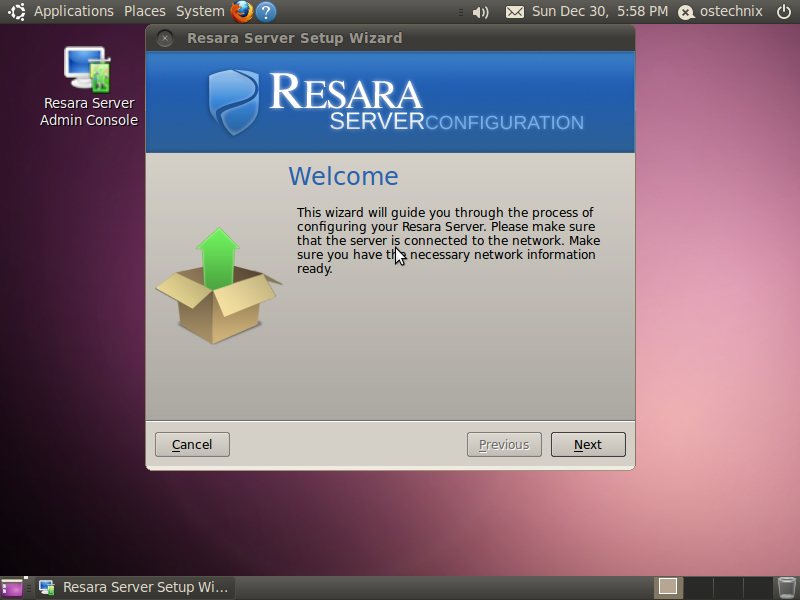Open the mail envelope messaging indicator
Viewport: 800px width, 600px height.
pyautogui.click(x=514, y=12)
